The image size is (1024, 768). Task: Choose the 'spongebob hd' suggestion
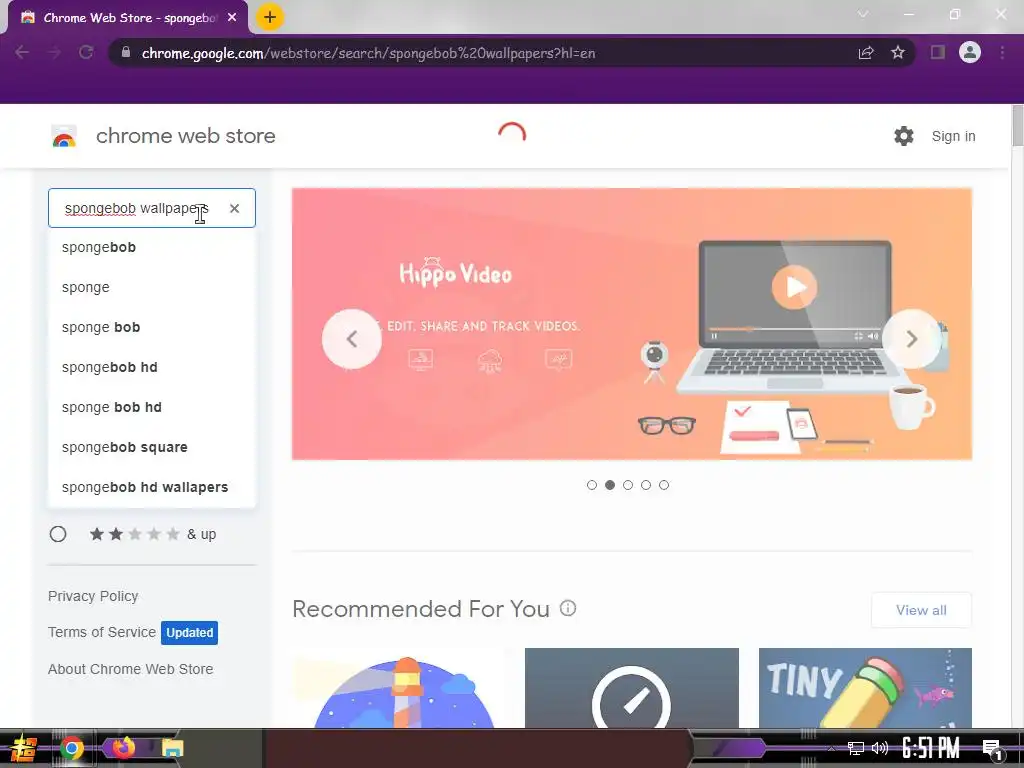pos(152,367)
